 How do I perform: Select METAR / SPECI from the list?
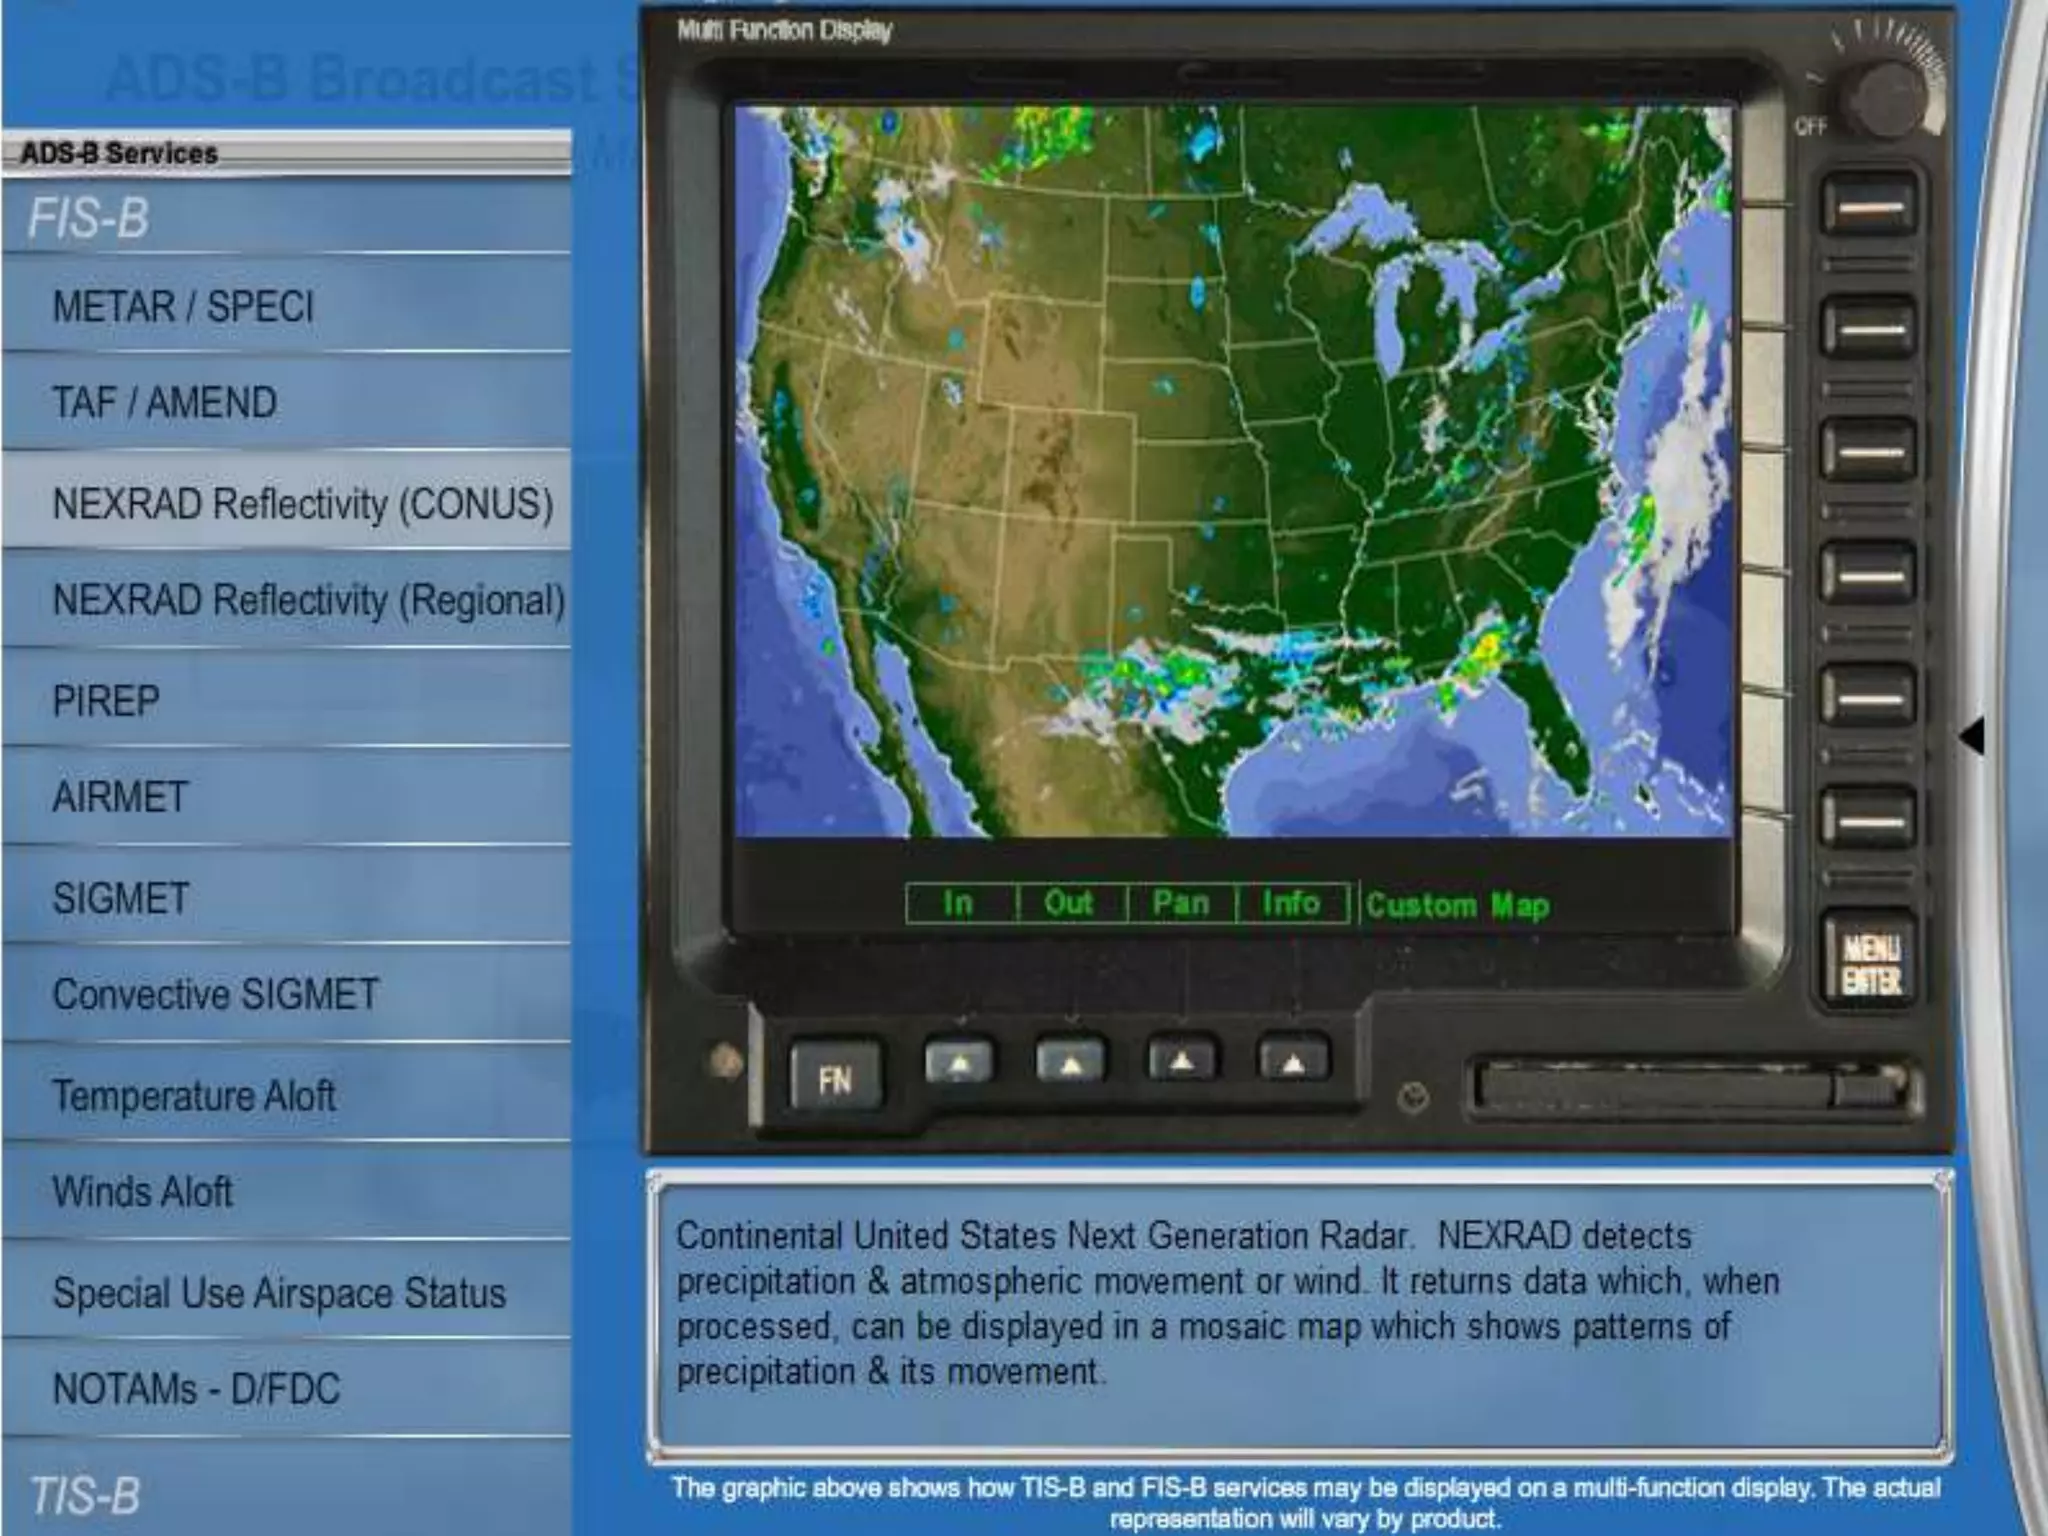pos(183,306)
